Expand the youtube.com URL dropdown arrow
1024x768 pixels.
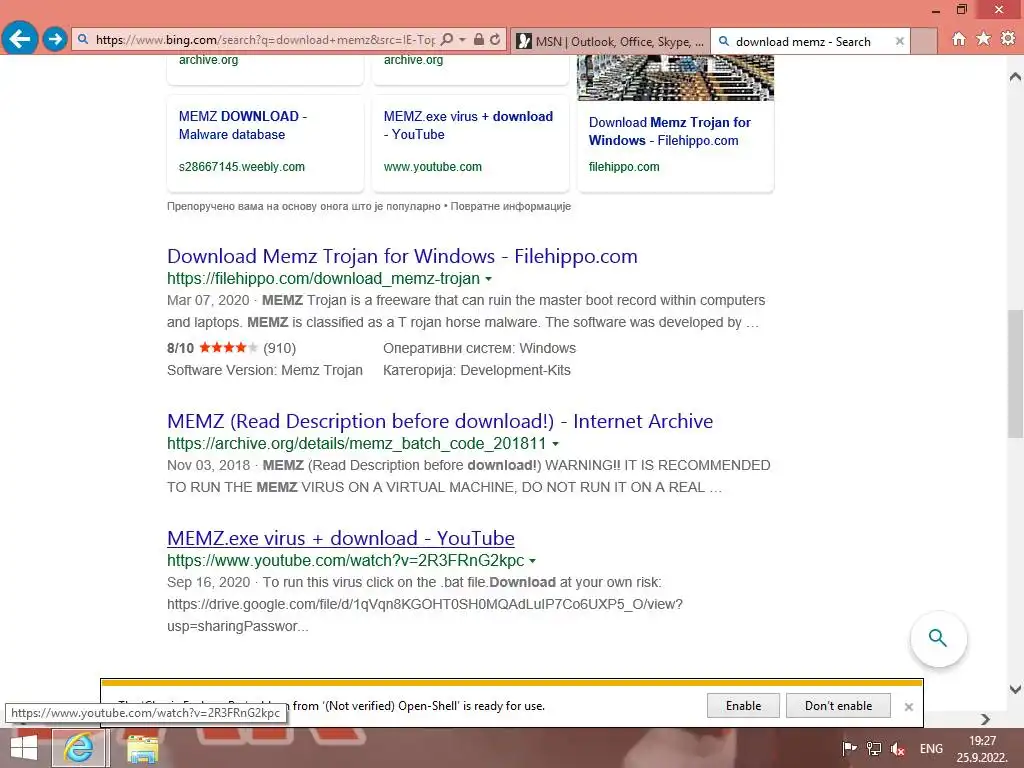[x=532, y=561]
